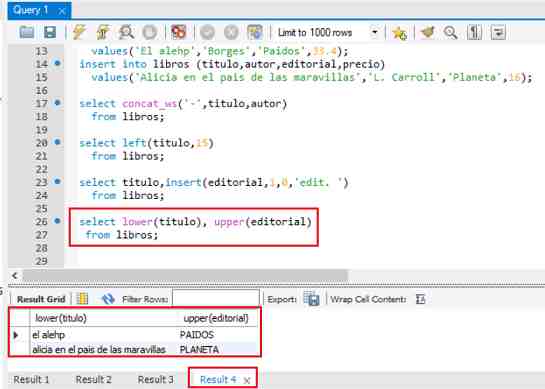This screenshot has height=389, width=545.
Task: Select the Query 1 tab
Action: click(39, 10)
